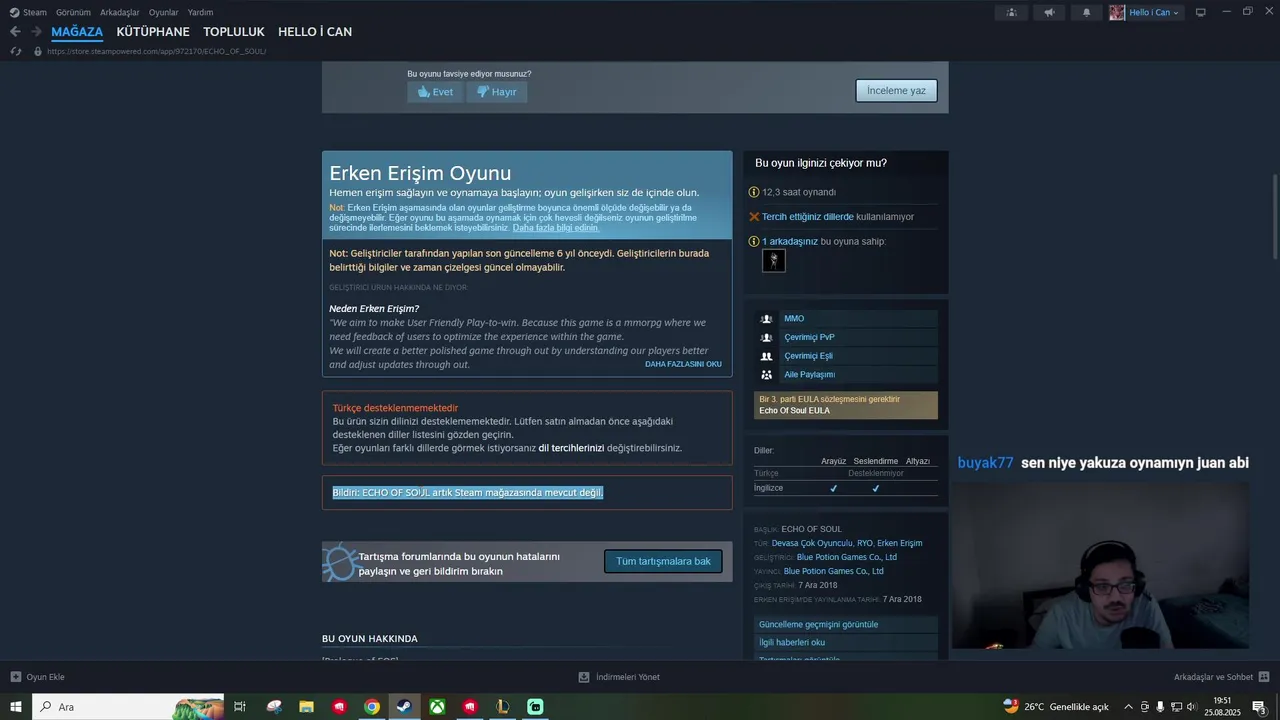Open the 1 arkadaşınız link
Viewport: 1280px width, 720px height.
pos(790,241)
